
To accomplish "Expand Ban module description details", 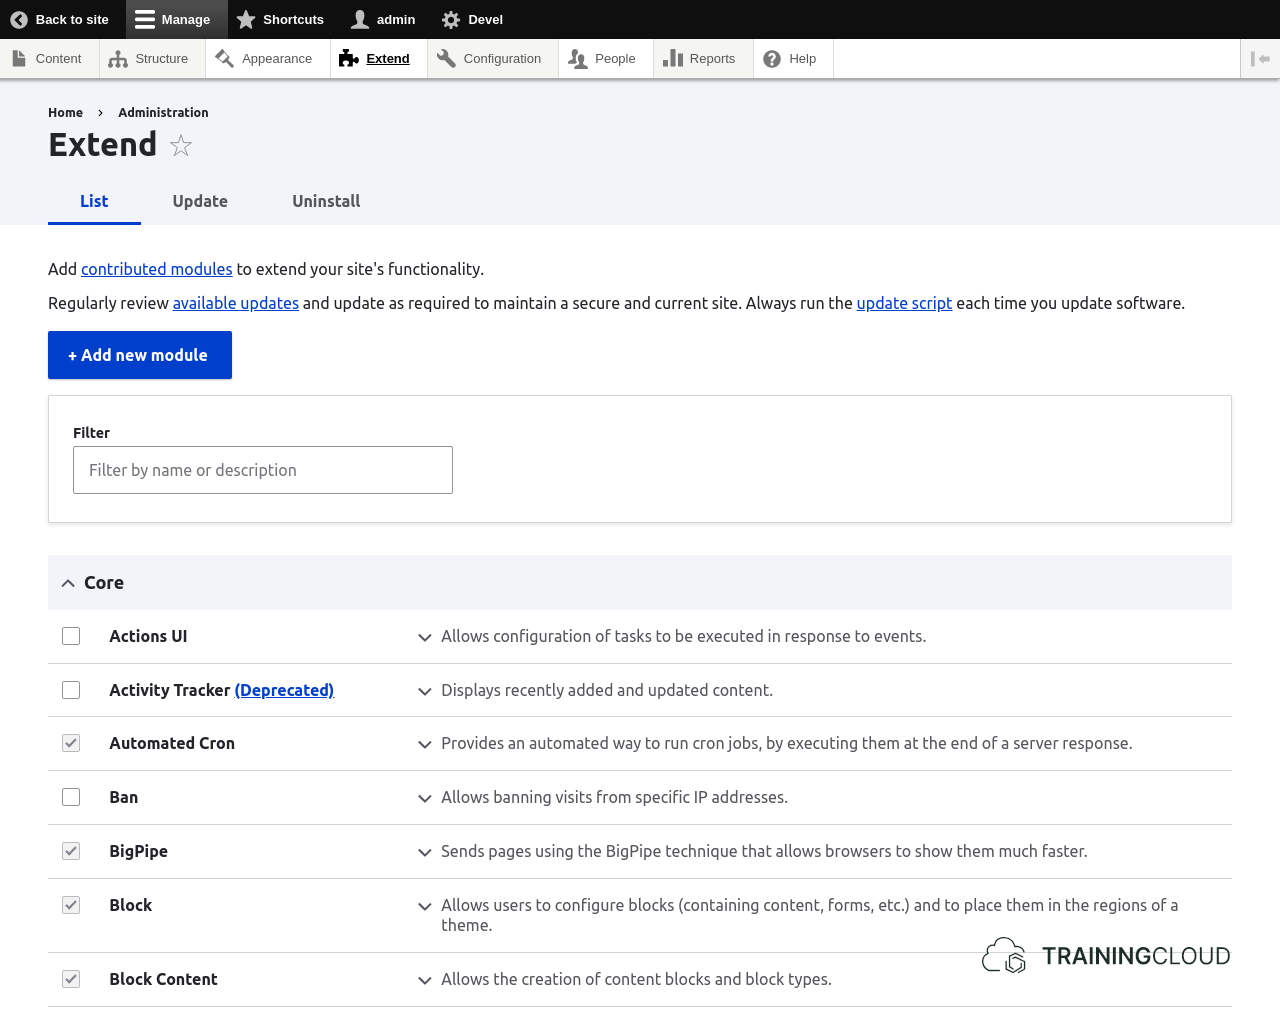I will pyautogui.click(x=425, y=798).
